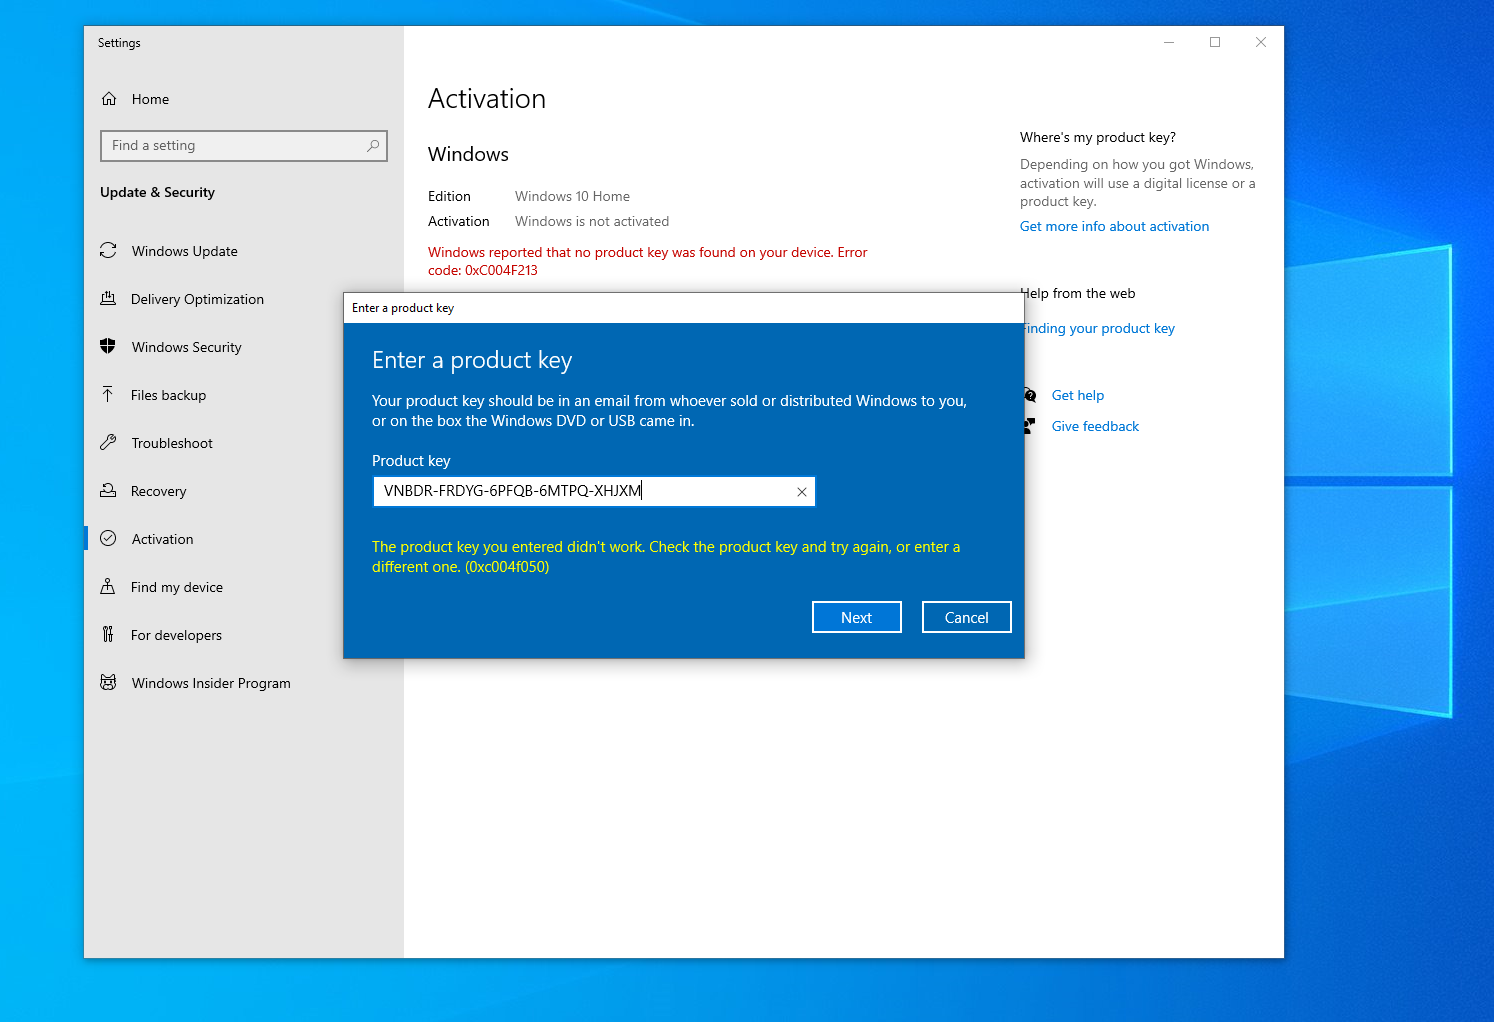Click the 'Where's my product key?' heading

point(1098,138)
